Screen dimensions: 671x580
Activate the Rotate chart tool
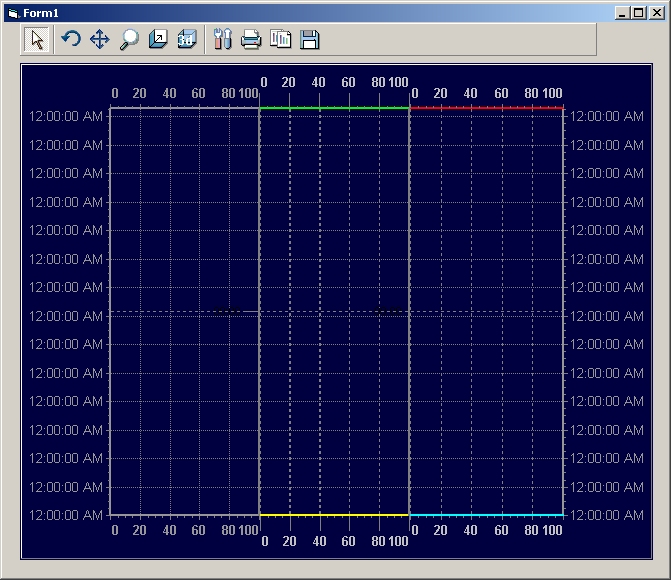(71, 39)
